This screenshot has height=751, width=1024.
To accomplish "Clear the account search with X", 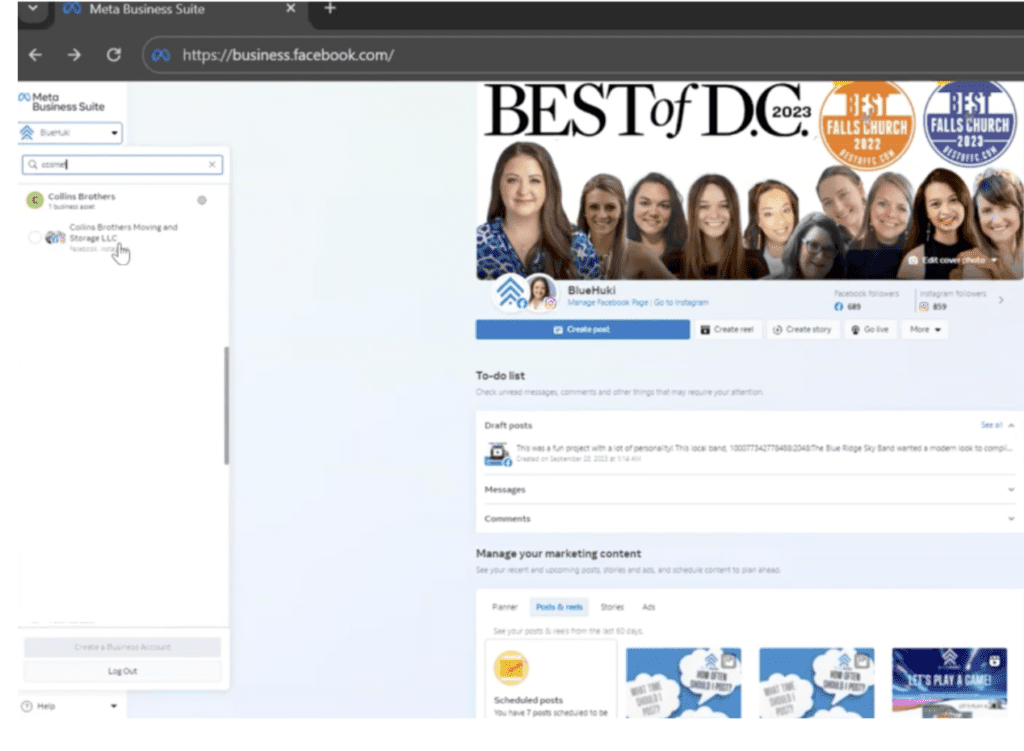I will click(212, 165).
